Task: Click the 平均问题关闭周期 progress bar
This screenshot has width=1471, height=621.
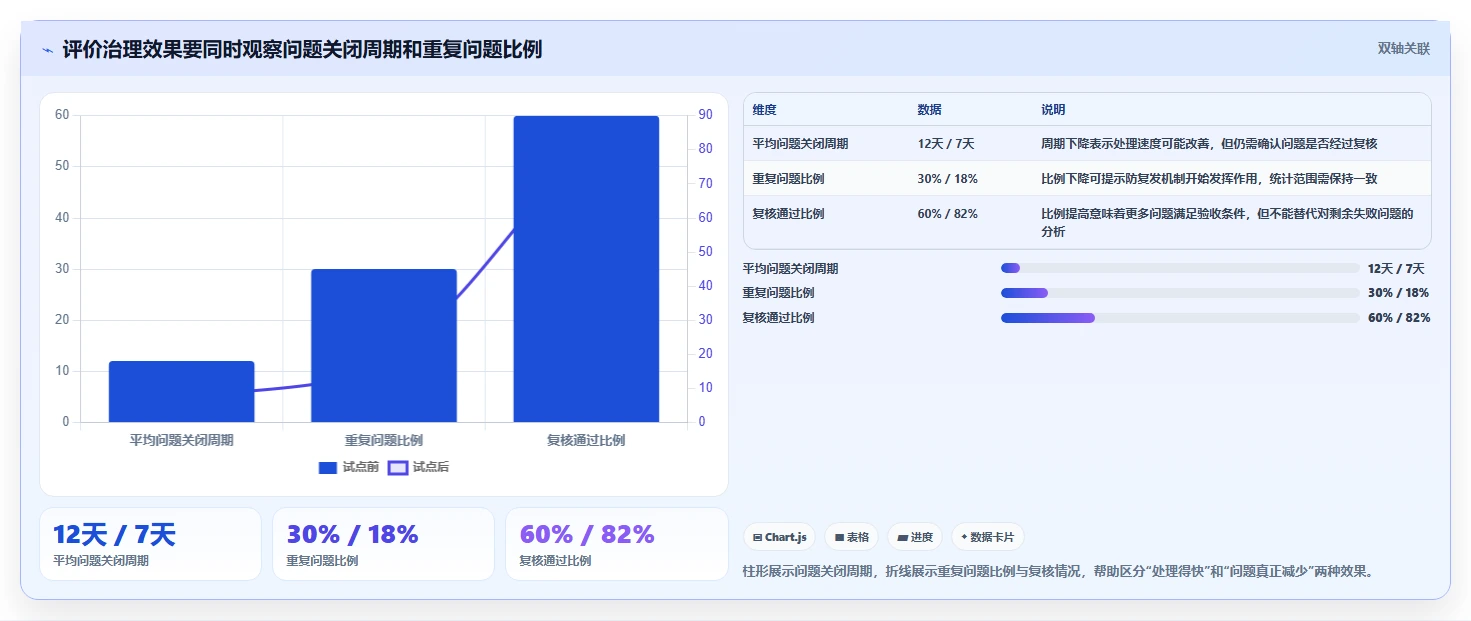Action: click(x=1180, y=268)
